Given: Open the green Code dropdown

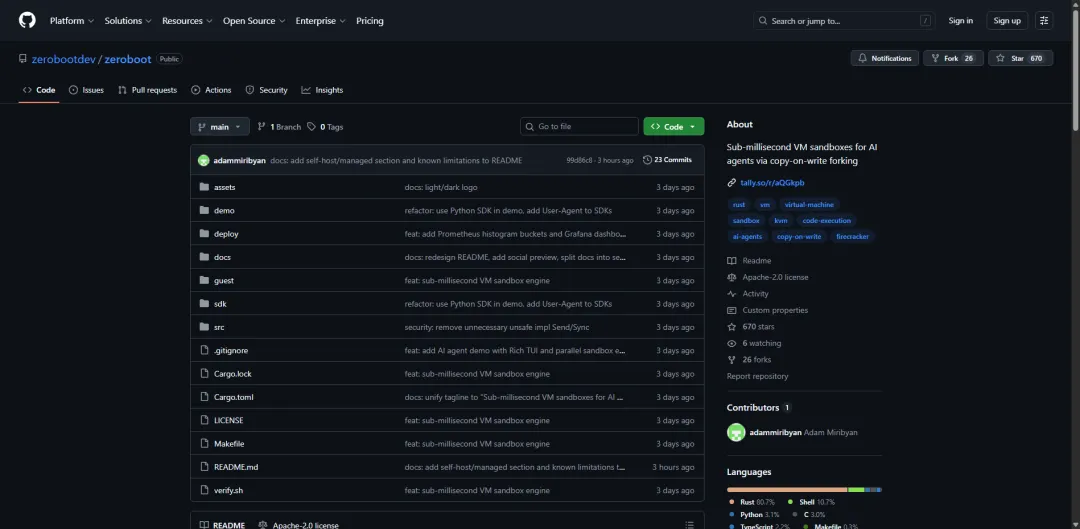Looking at the screenshot, I should (674, 127).
